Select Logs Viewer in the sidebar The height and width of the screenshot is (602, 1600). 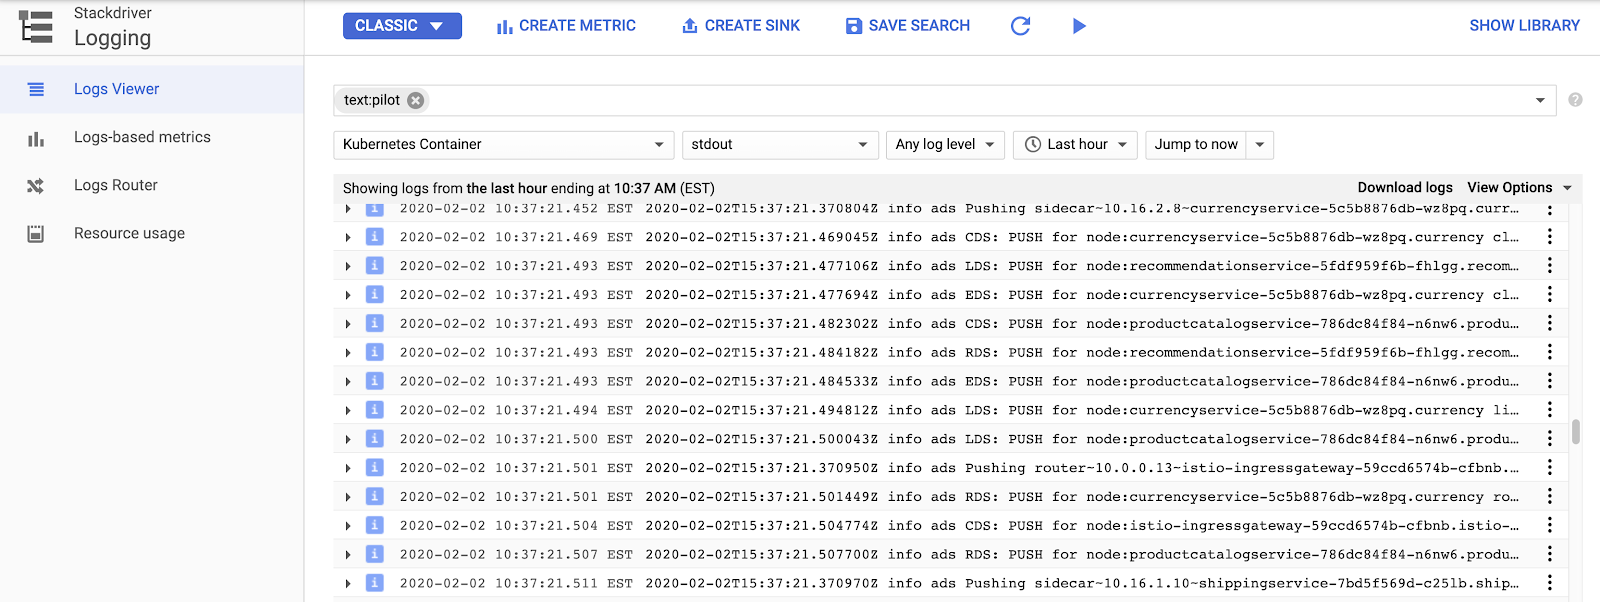point(116,89)
